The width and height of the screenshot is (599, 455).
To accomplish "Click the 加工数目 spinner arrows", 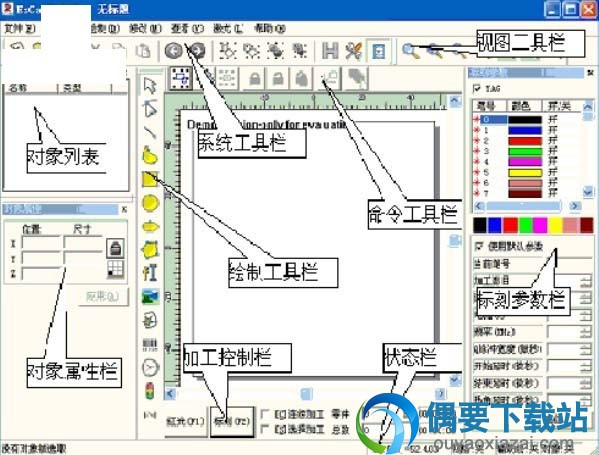I will (586, 282).
